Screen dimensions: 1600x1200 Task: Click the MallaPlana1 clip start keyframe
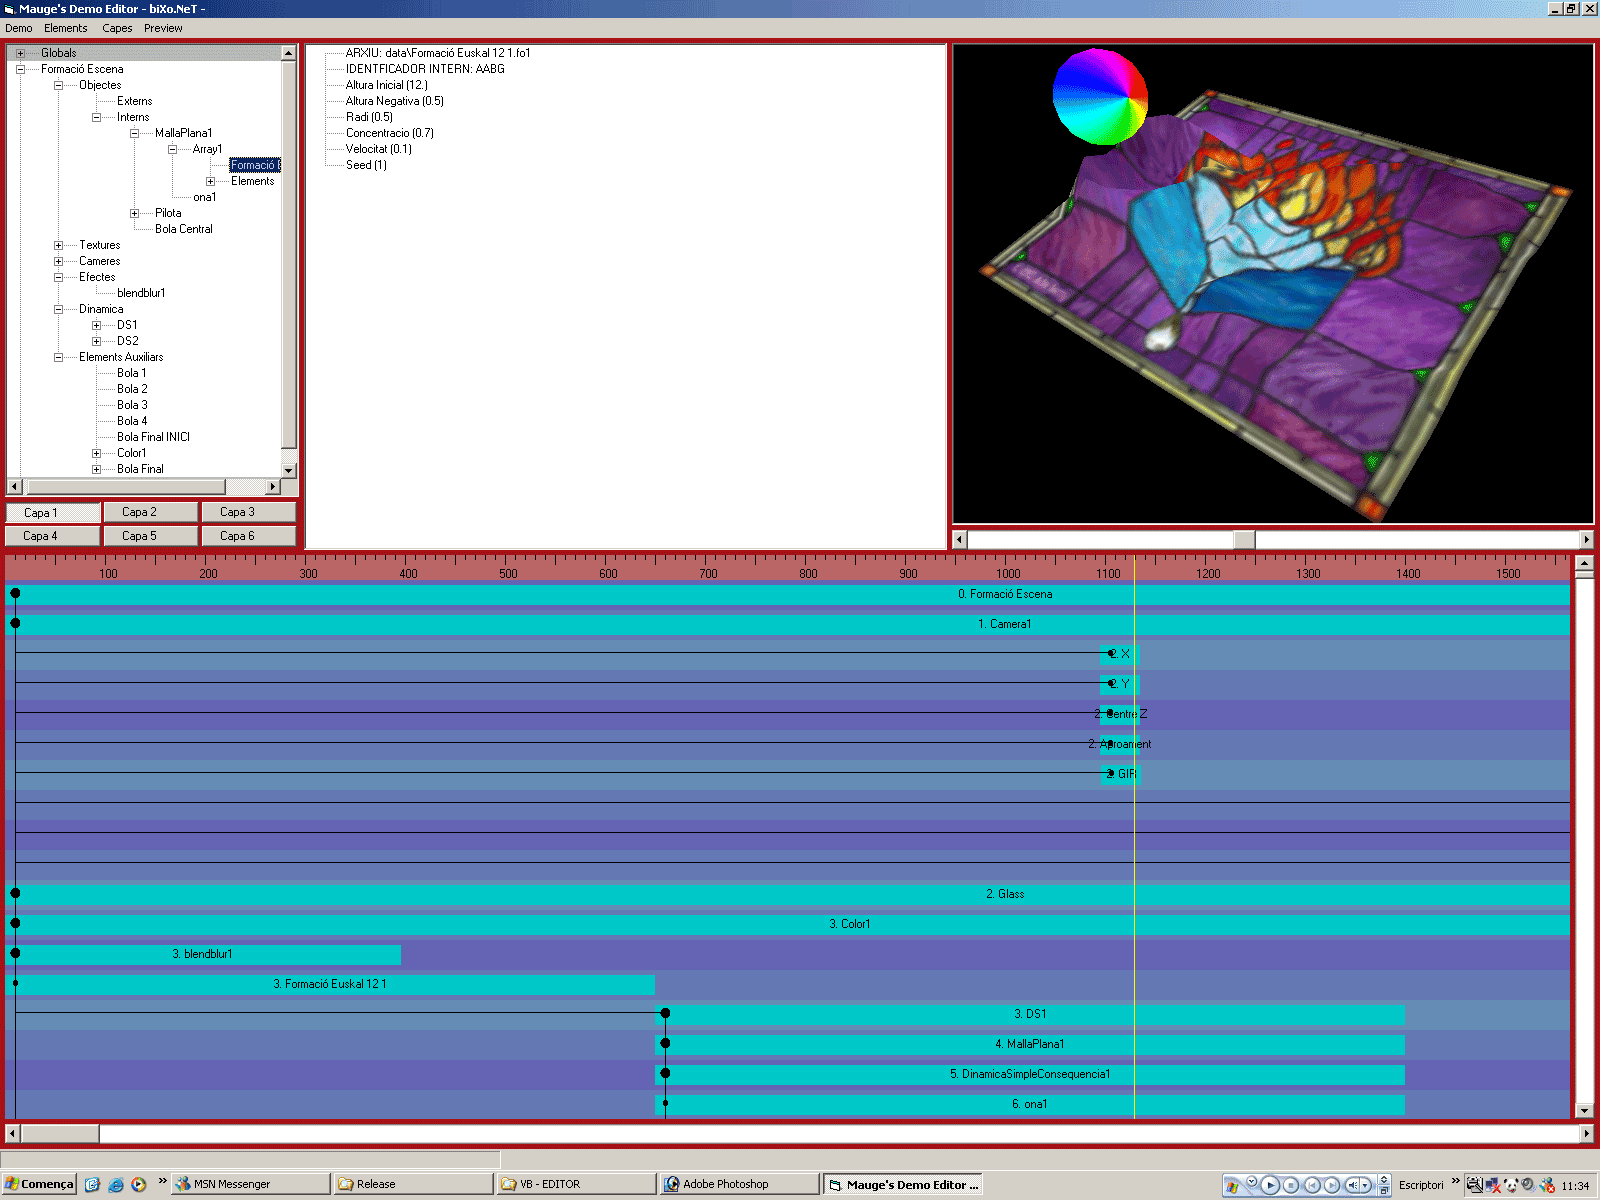pyautogui.click(x=665, y=1044)
